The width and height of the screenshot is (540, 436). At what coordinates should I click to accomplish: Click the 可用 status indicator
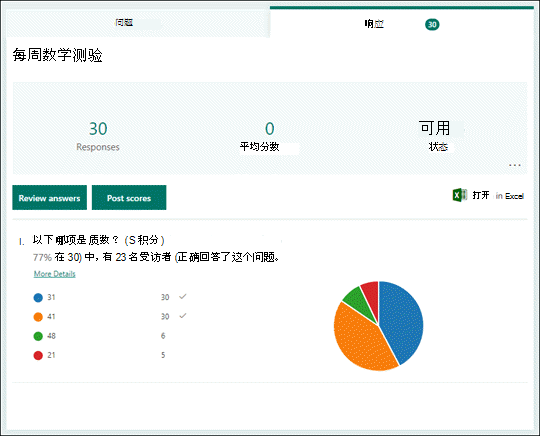(434, 128)
